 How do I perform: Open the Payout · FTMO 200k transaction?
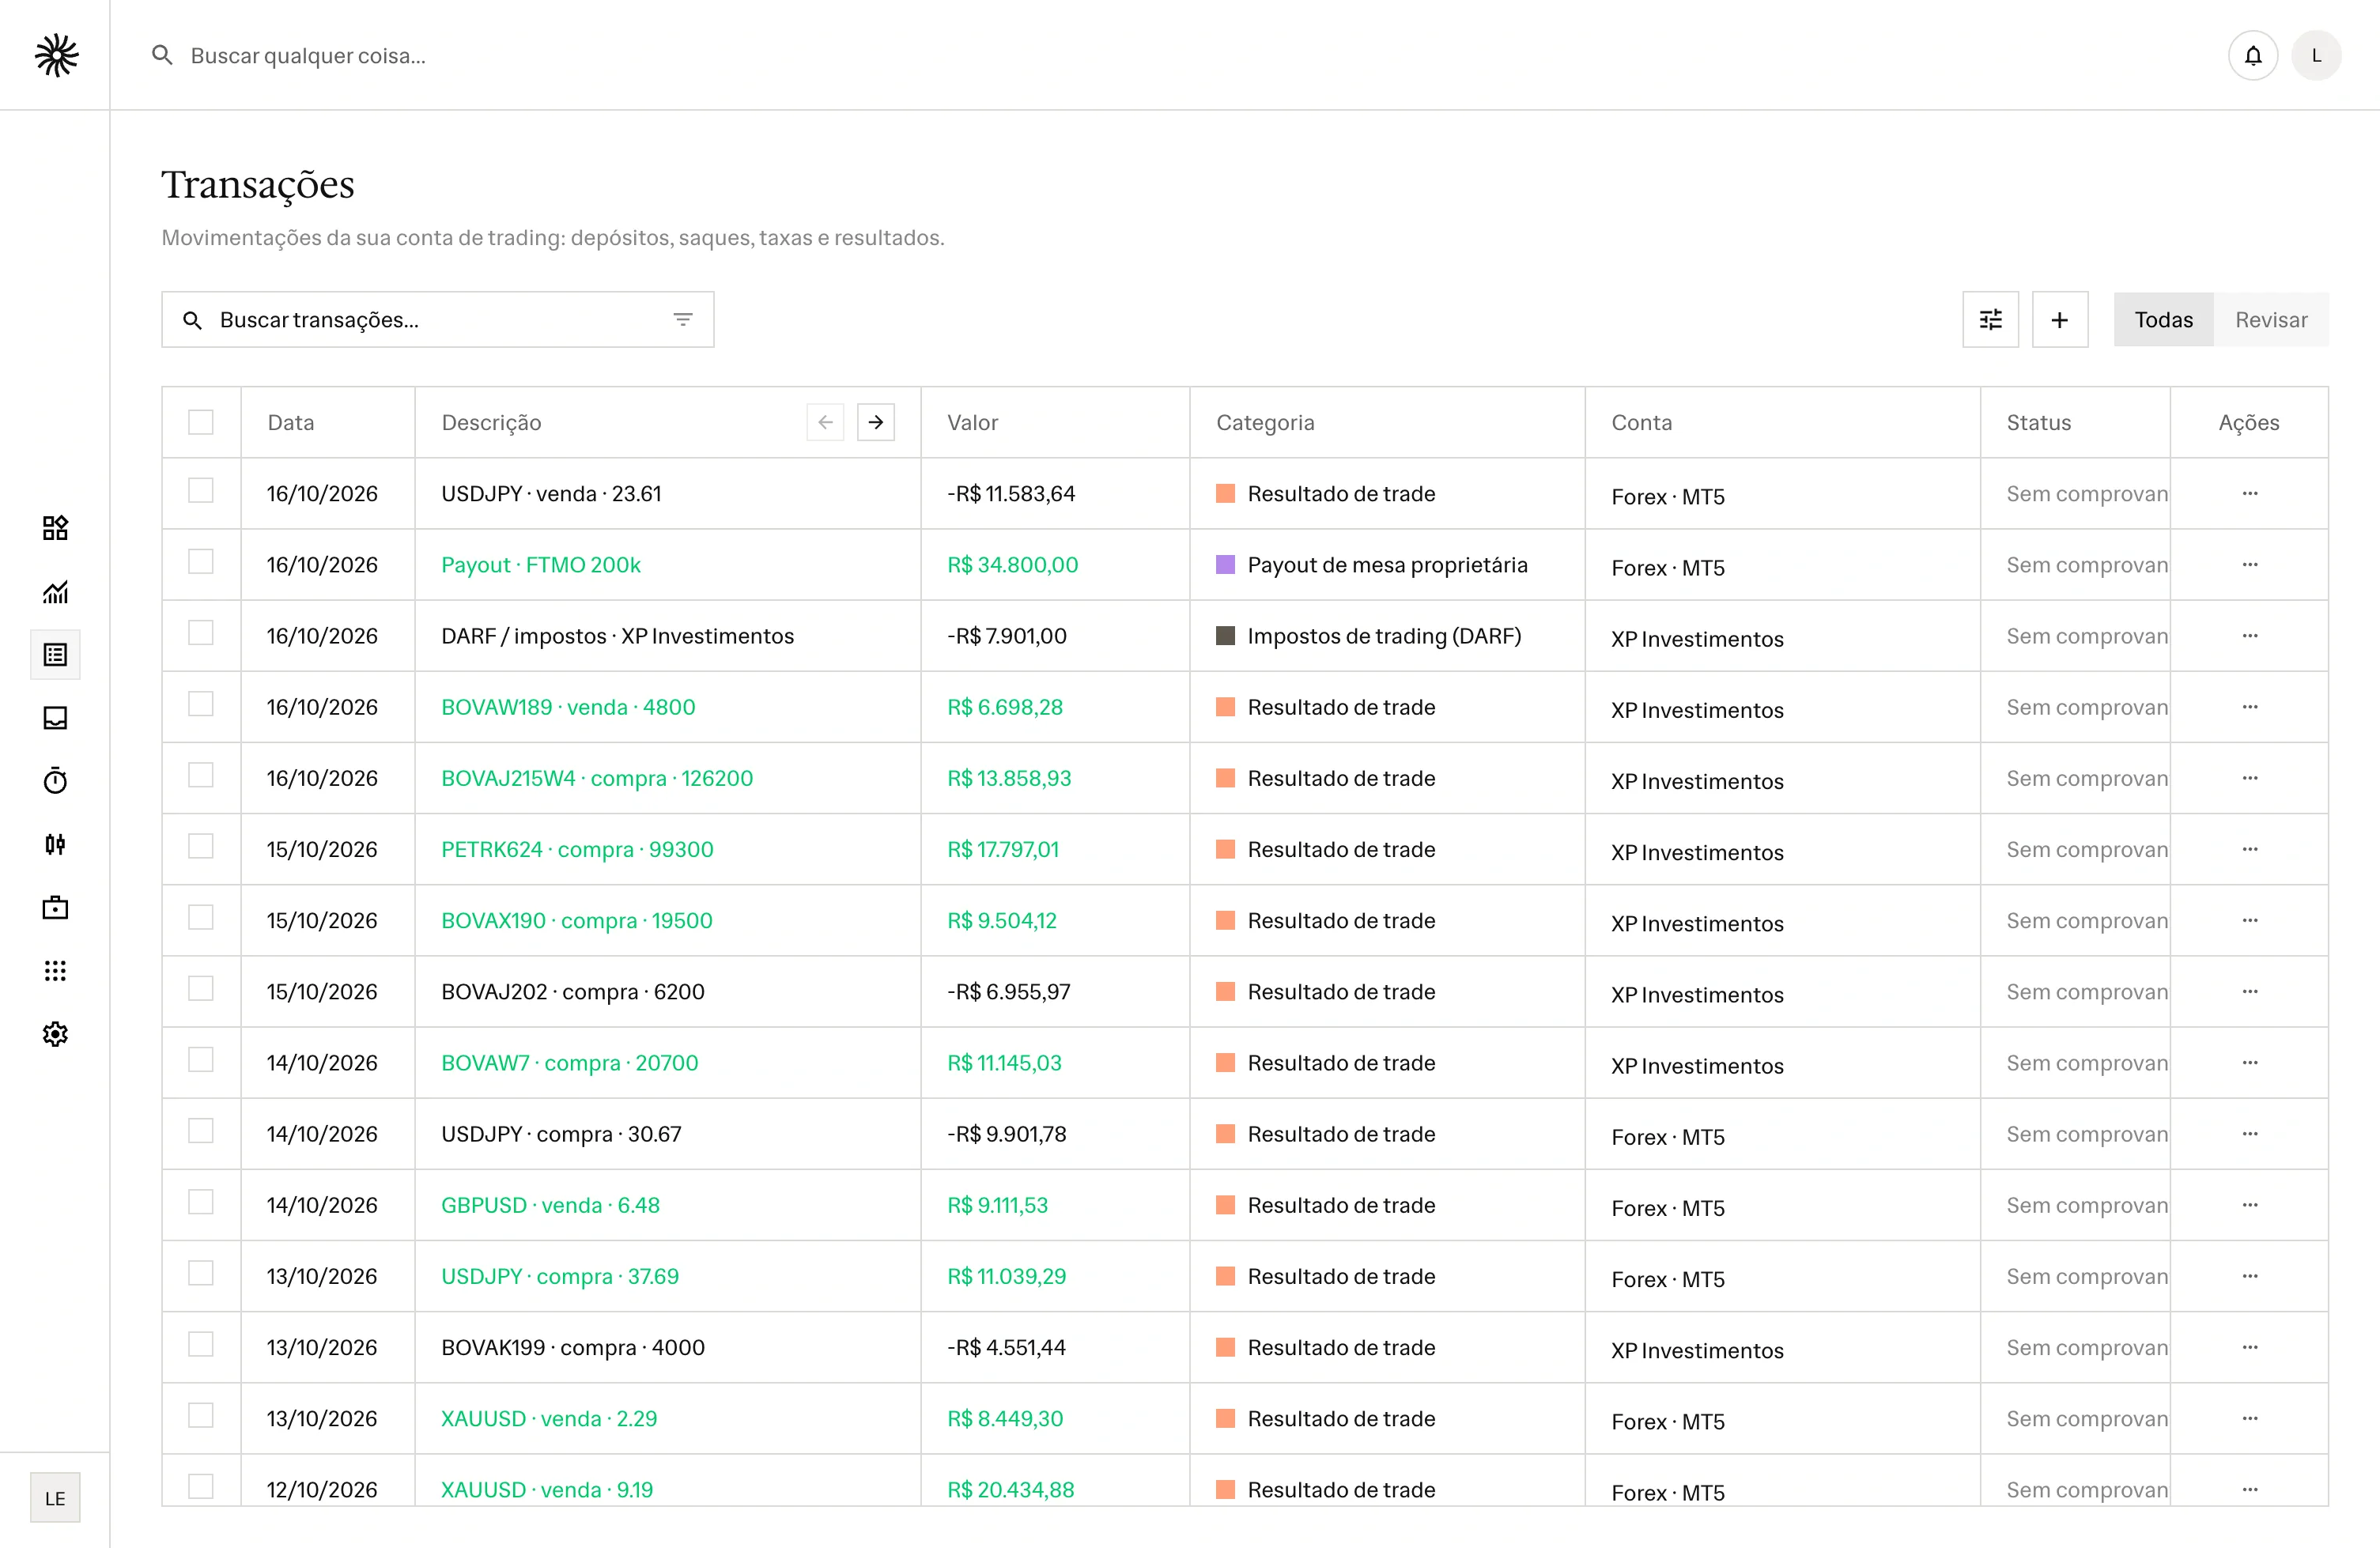click(x=541, y=564)
